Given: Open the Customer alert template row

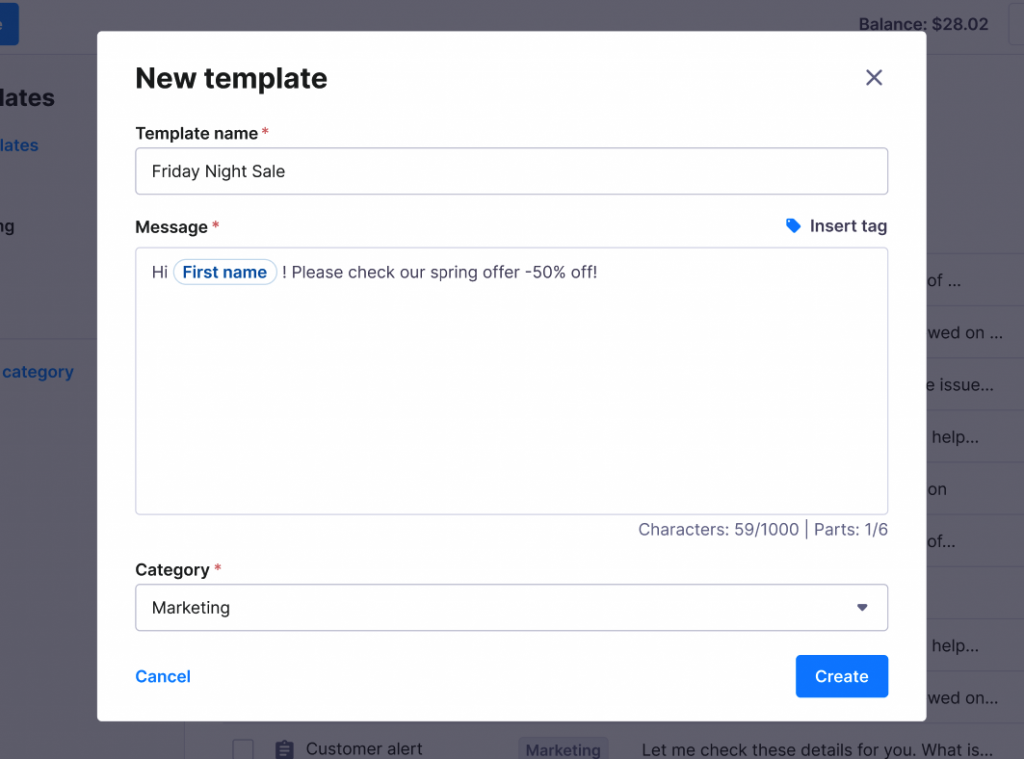Looking at the screenshot, I should (x=364, y=749).
